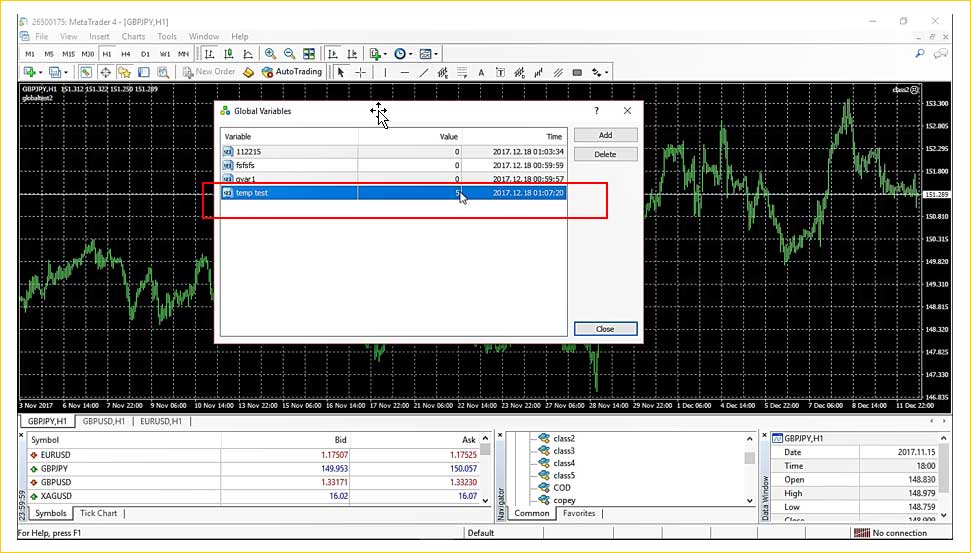The height and width of the screenshot is (553, 971).
Task: Open the Arrows objects dropdown
Action: (x=599, y=72)
